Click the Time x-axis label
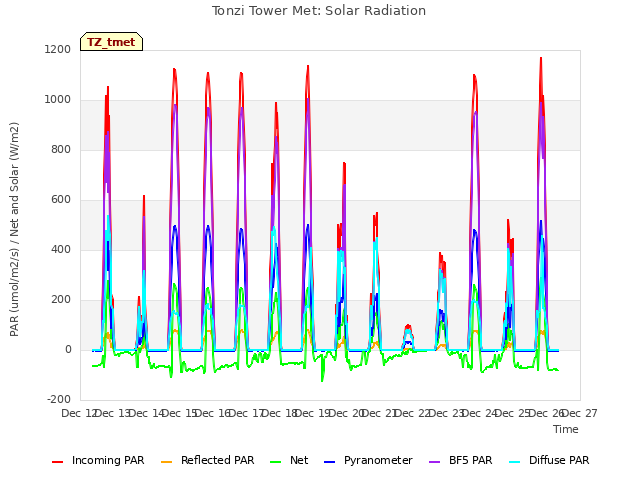 coord(566,429)
